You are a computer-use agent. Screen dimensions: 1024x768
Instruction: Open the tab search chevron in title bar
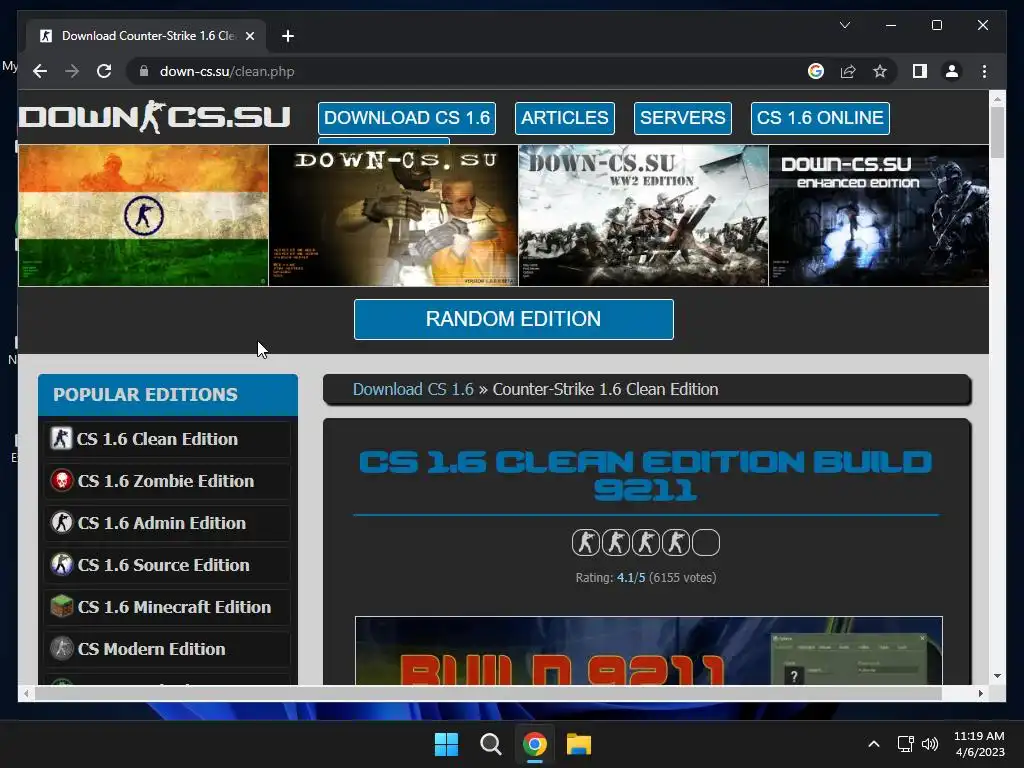point(844,25)
